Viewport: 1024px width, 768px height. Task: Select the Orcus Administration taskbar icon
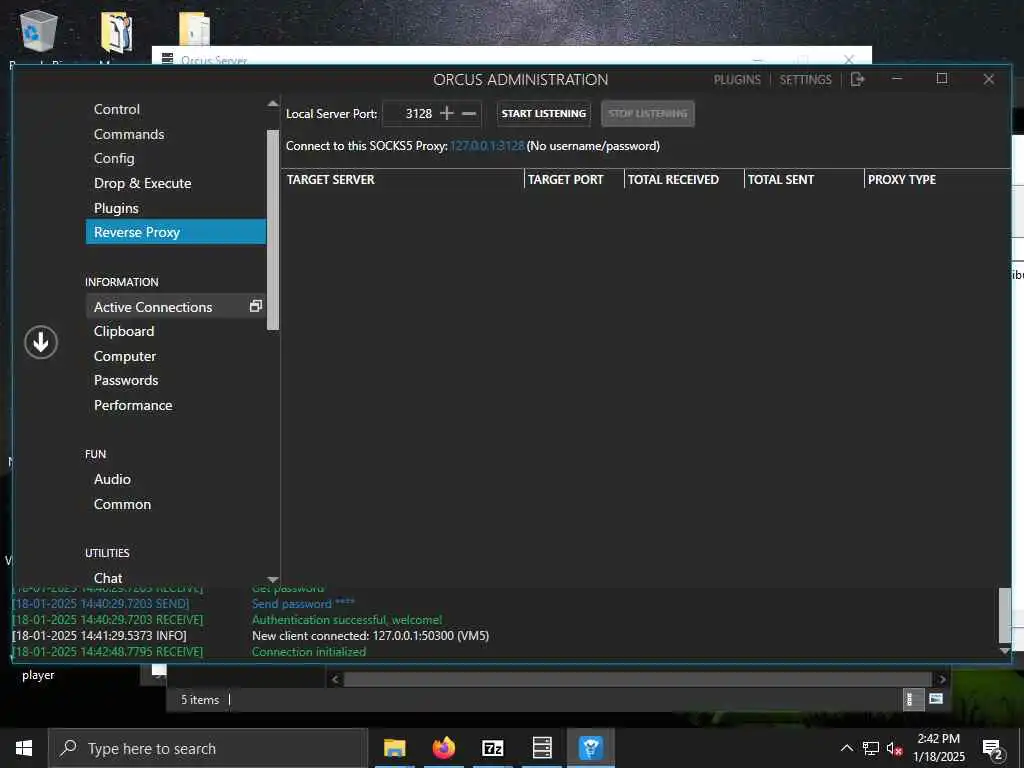coord(590,748)
